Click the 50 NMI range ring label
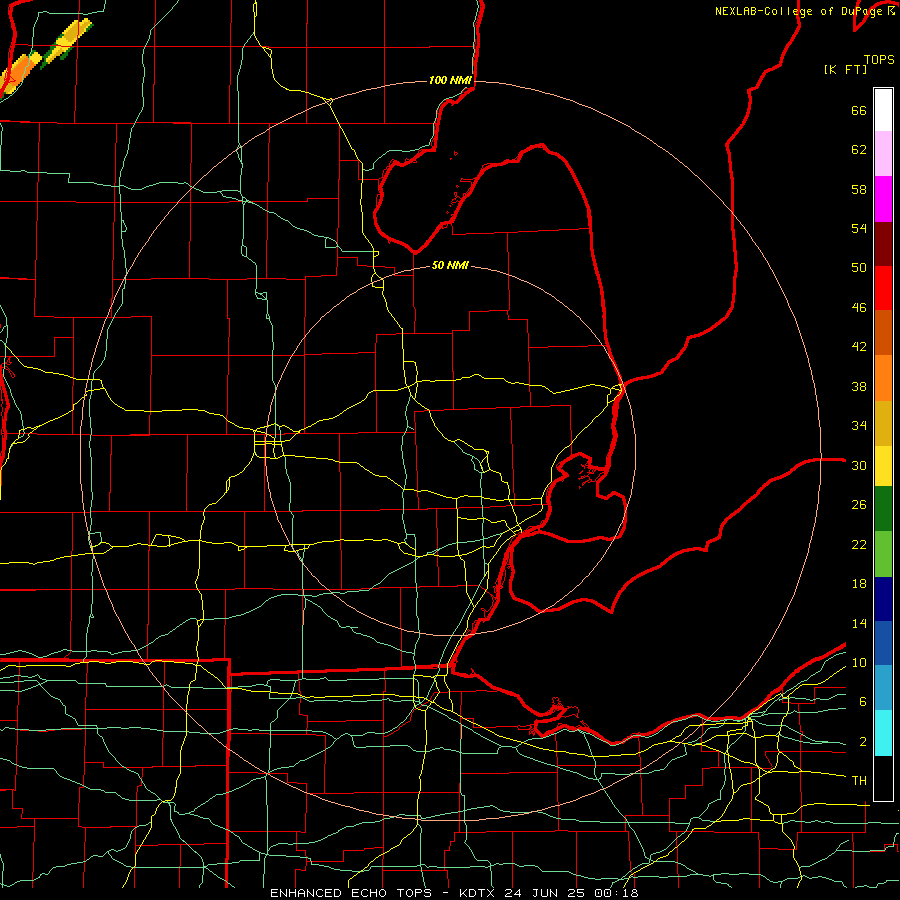 pyautogui.click(x=450, y=265)
